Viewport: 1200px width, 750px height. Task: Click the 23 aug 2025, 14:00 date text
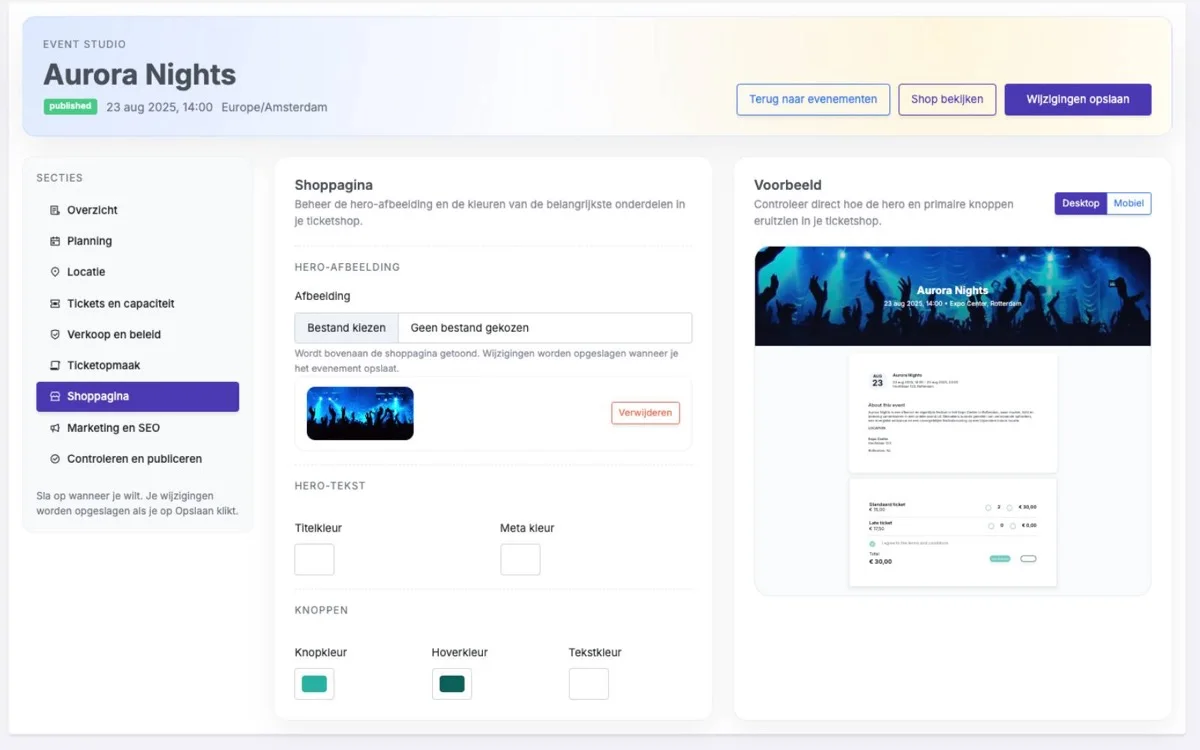(159, 107)
